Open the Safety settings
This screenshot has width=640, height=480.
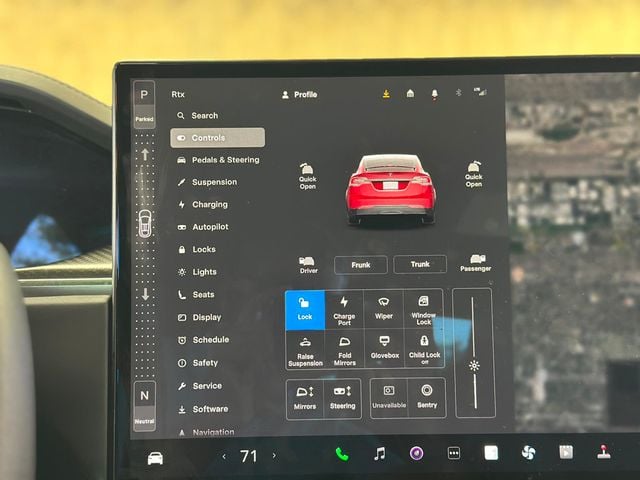coord(198,362)
